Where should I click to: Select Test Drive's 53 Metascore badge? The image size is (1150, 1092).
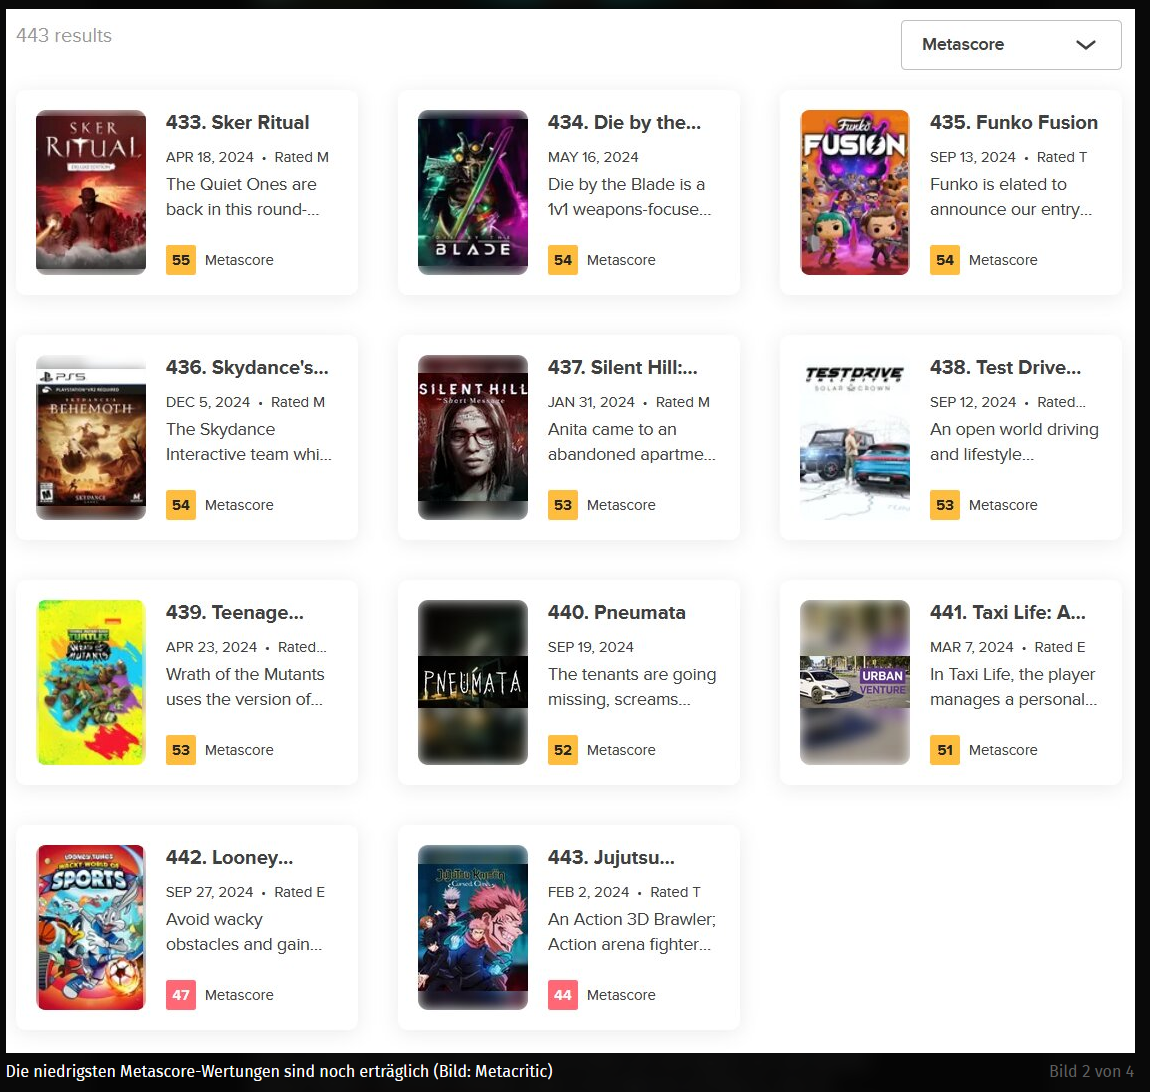945,505
